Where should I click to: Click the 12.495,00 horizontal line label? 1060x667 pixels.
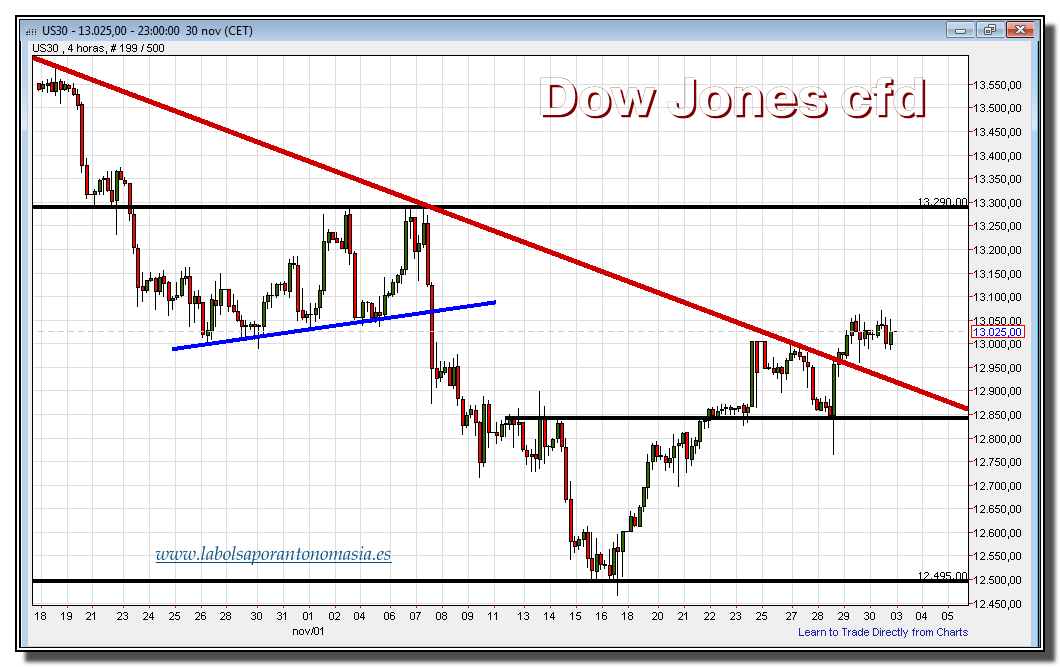[x=942, y=576]
